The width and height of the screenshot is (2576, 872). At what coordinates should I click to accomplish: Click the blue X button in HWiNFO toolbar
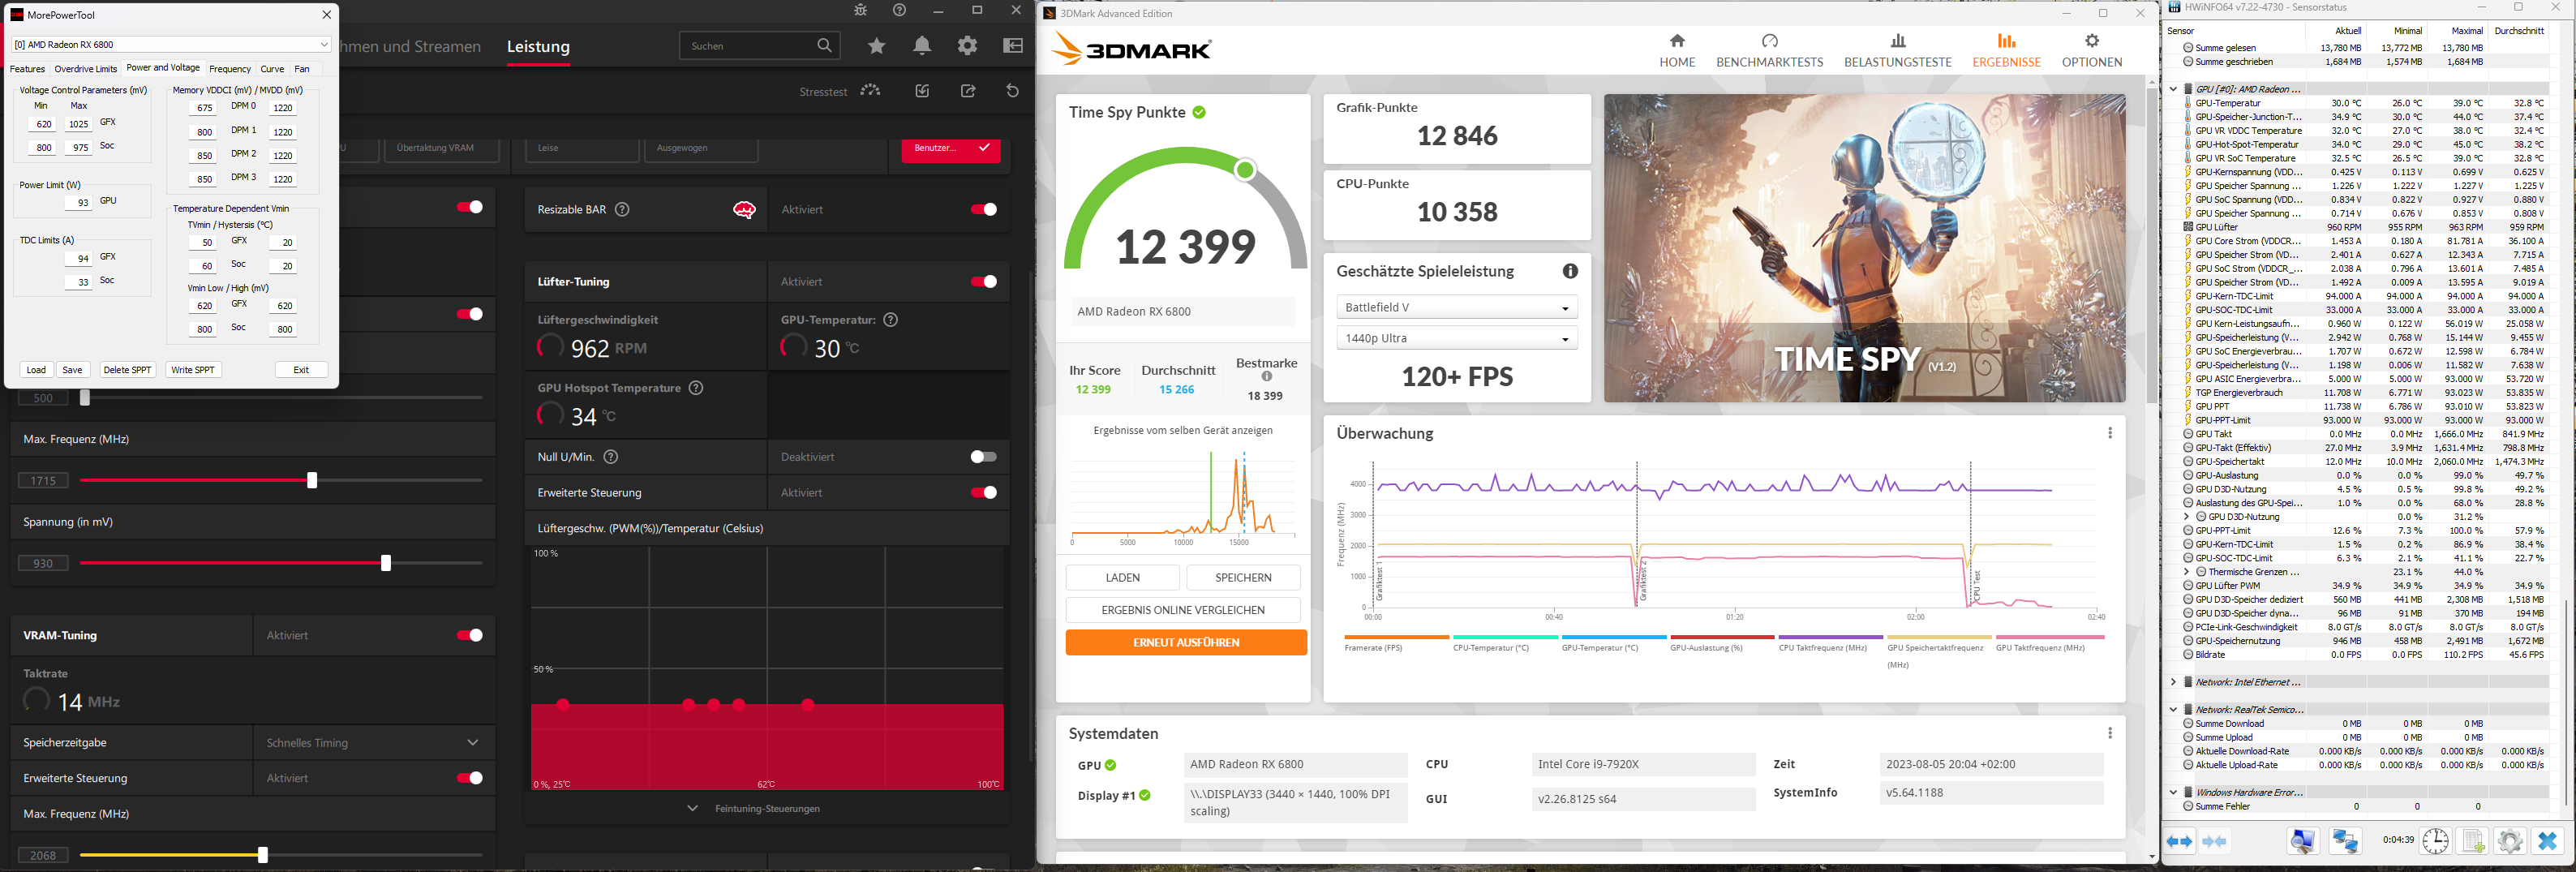click(2548, 842)
